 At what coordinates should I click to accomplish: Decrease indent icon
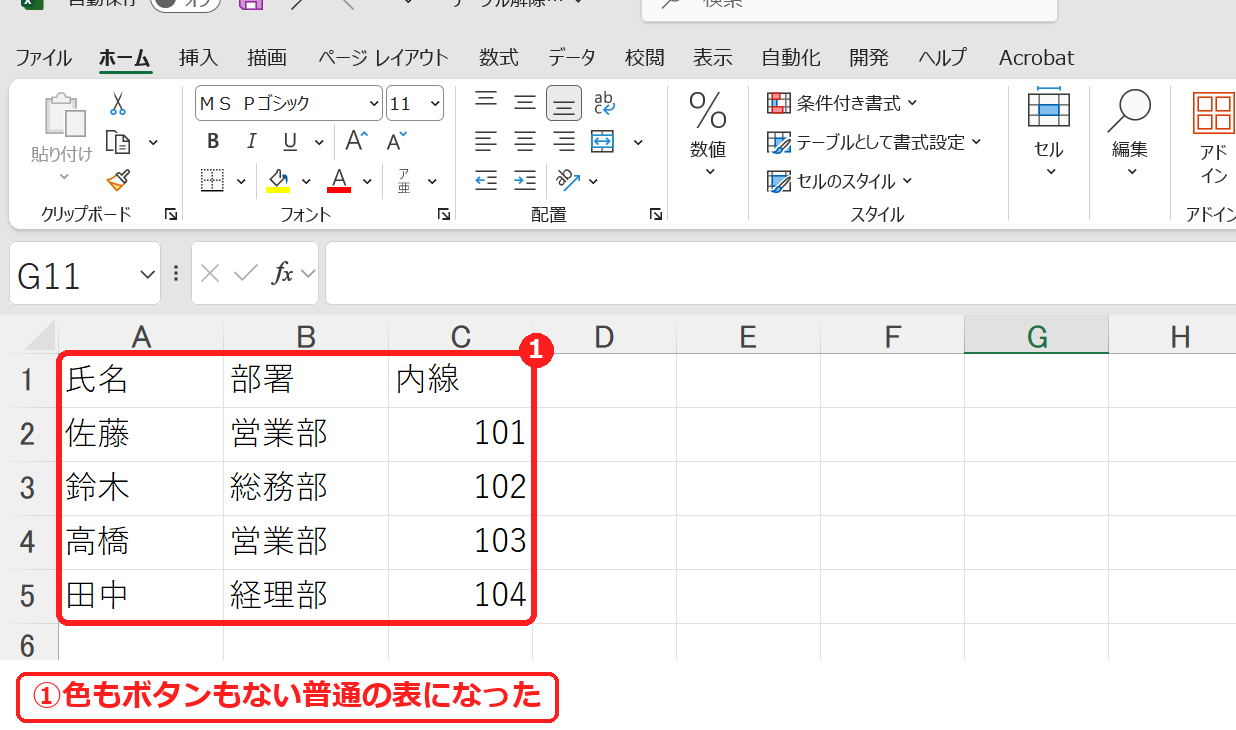[486, 180]
